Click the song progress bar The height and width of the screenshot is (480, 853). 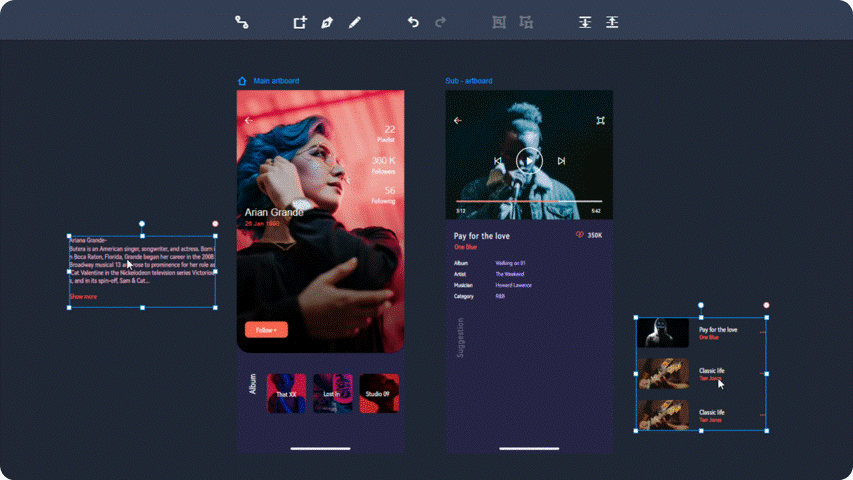529,201
